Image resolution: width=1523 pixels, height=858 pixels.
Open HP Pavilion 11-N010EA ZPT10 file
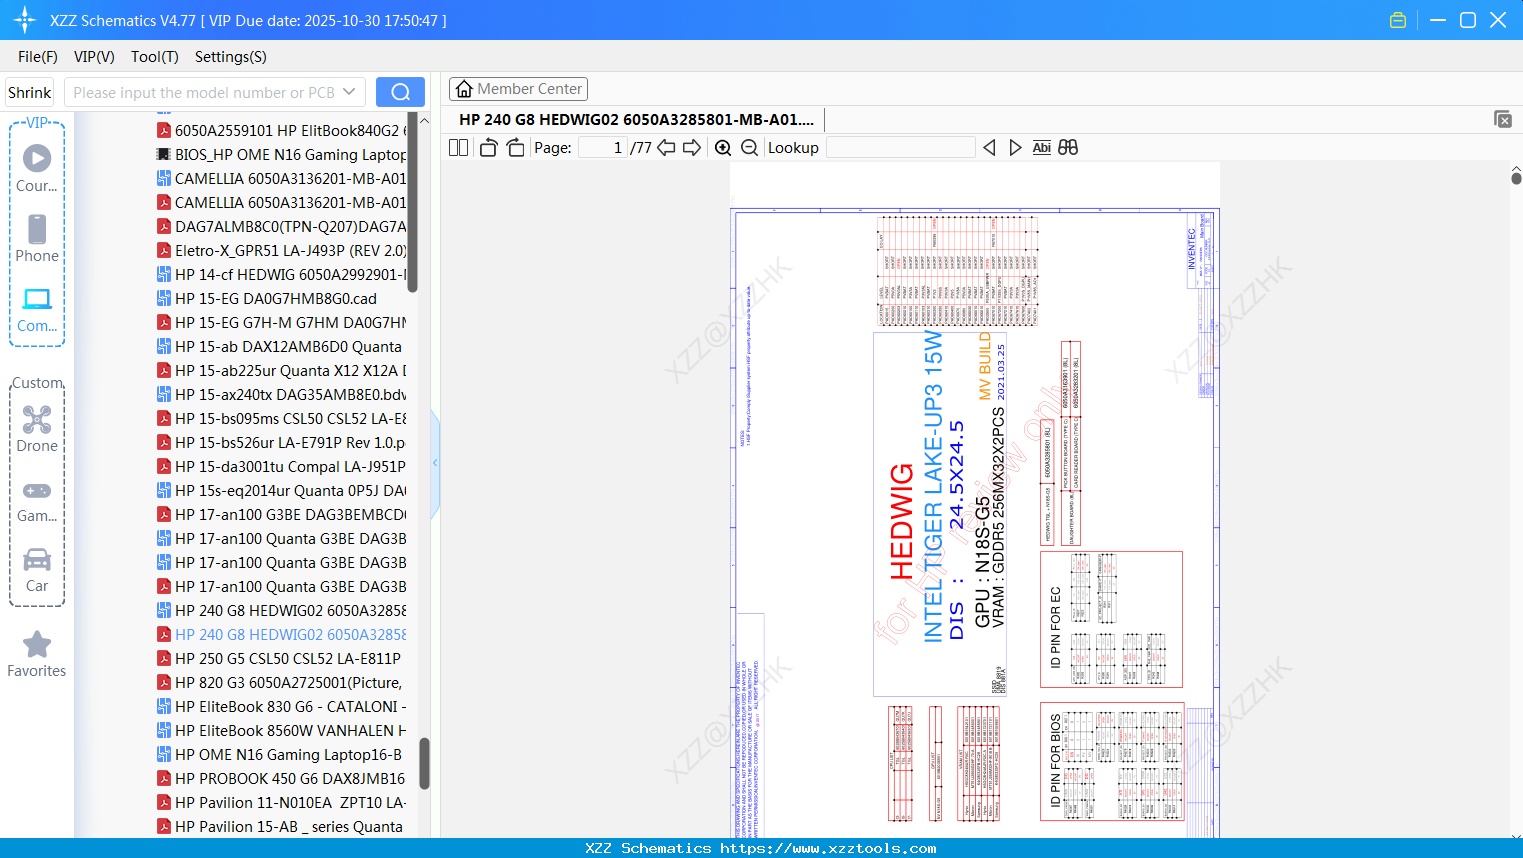pos(281,802)
